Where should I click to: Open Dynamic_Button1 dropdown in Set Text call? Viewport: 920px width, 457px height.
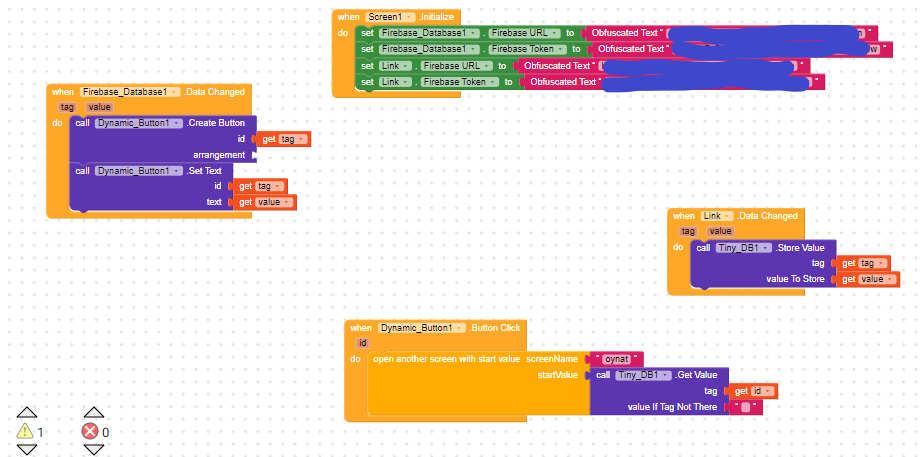click(x=138, y=171)
